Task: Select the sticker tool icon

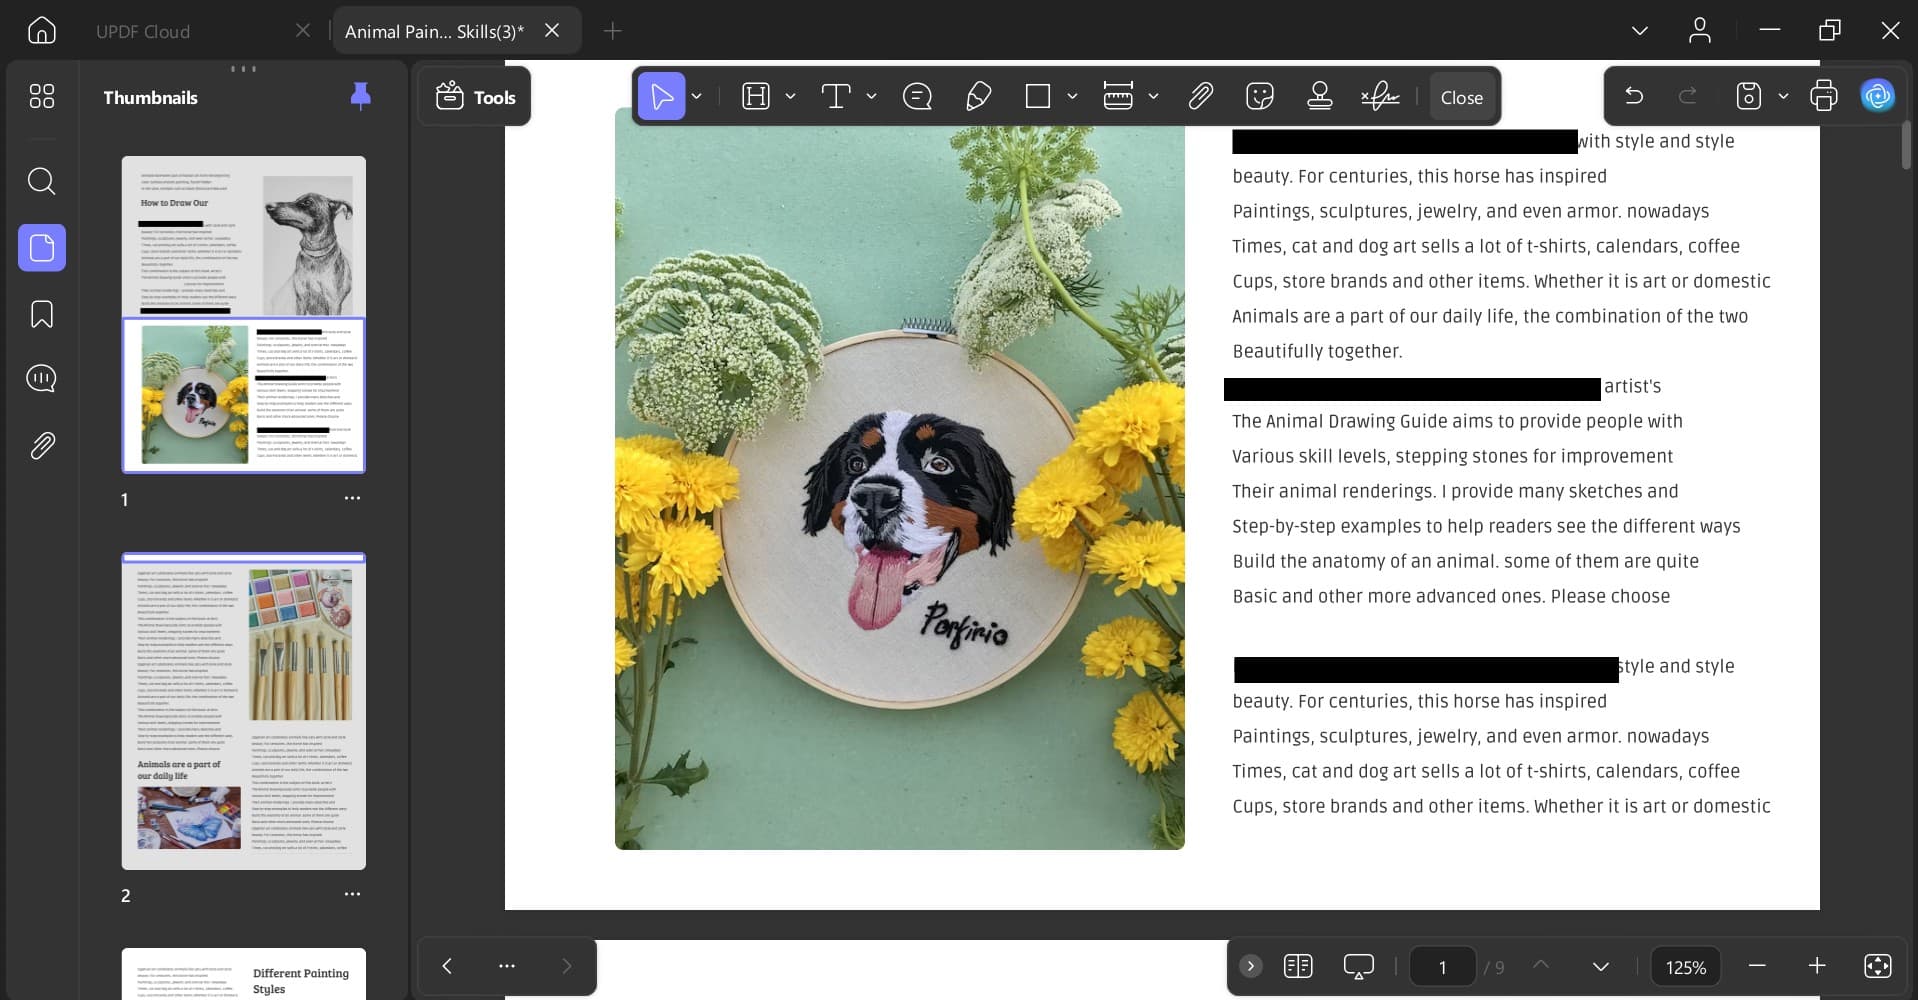Action: (1259, 97)
